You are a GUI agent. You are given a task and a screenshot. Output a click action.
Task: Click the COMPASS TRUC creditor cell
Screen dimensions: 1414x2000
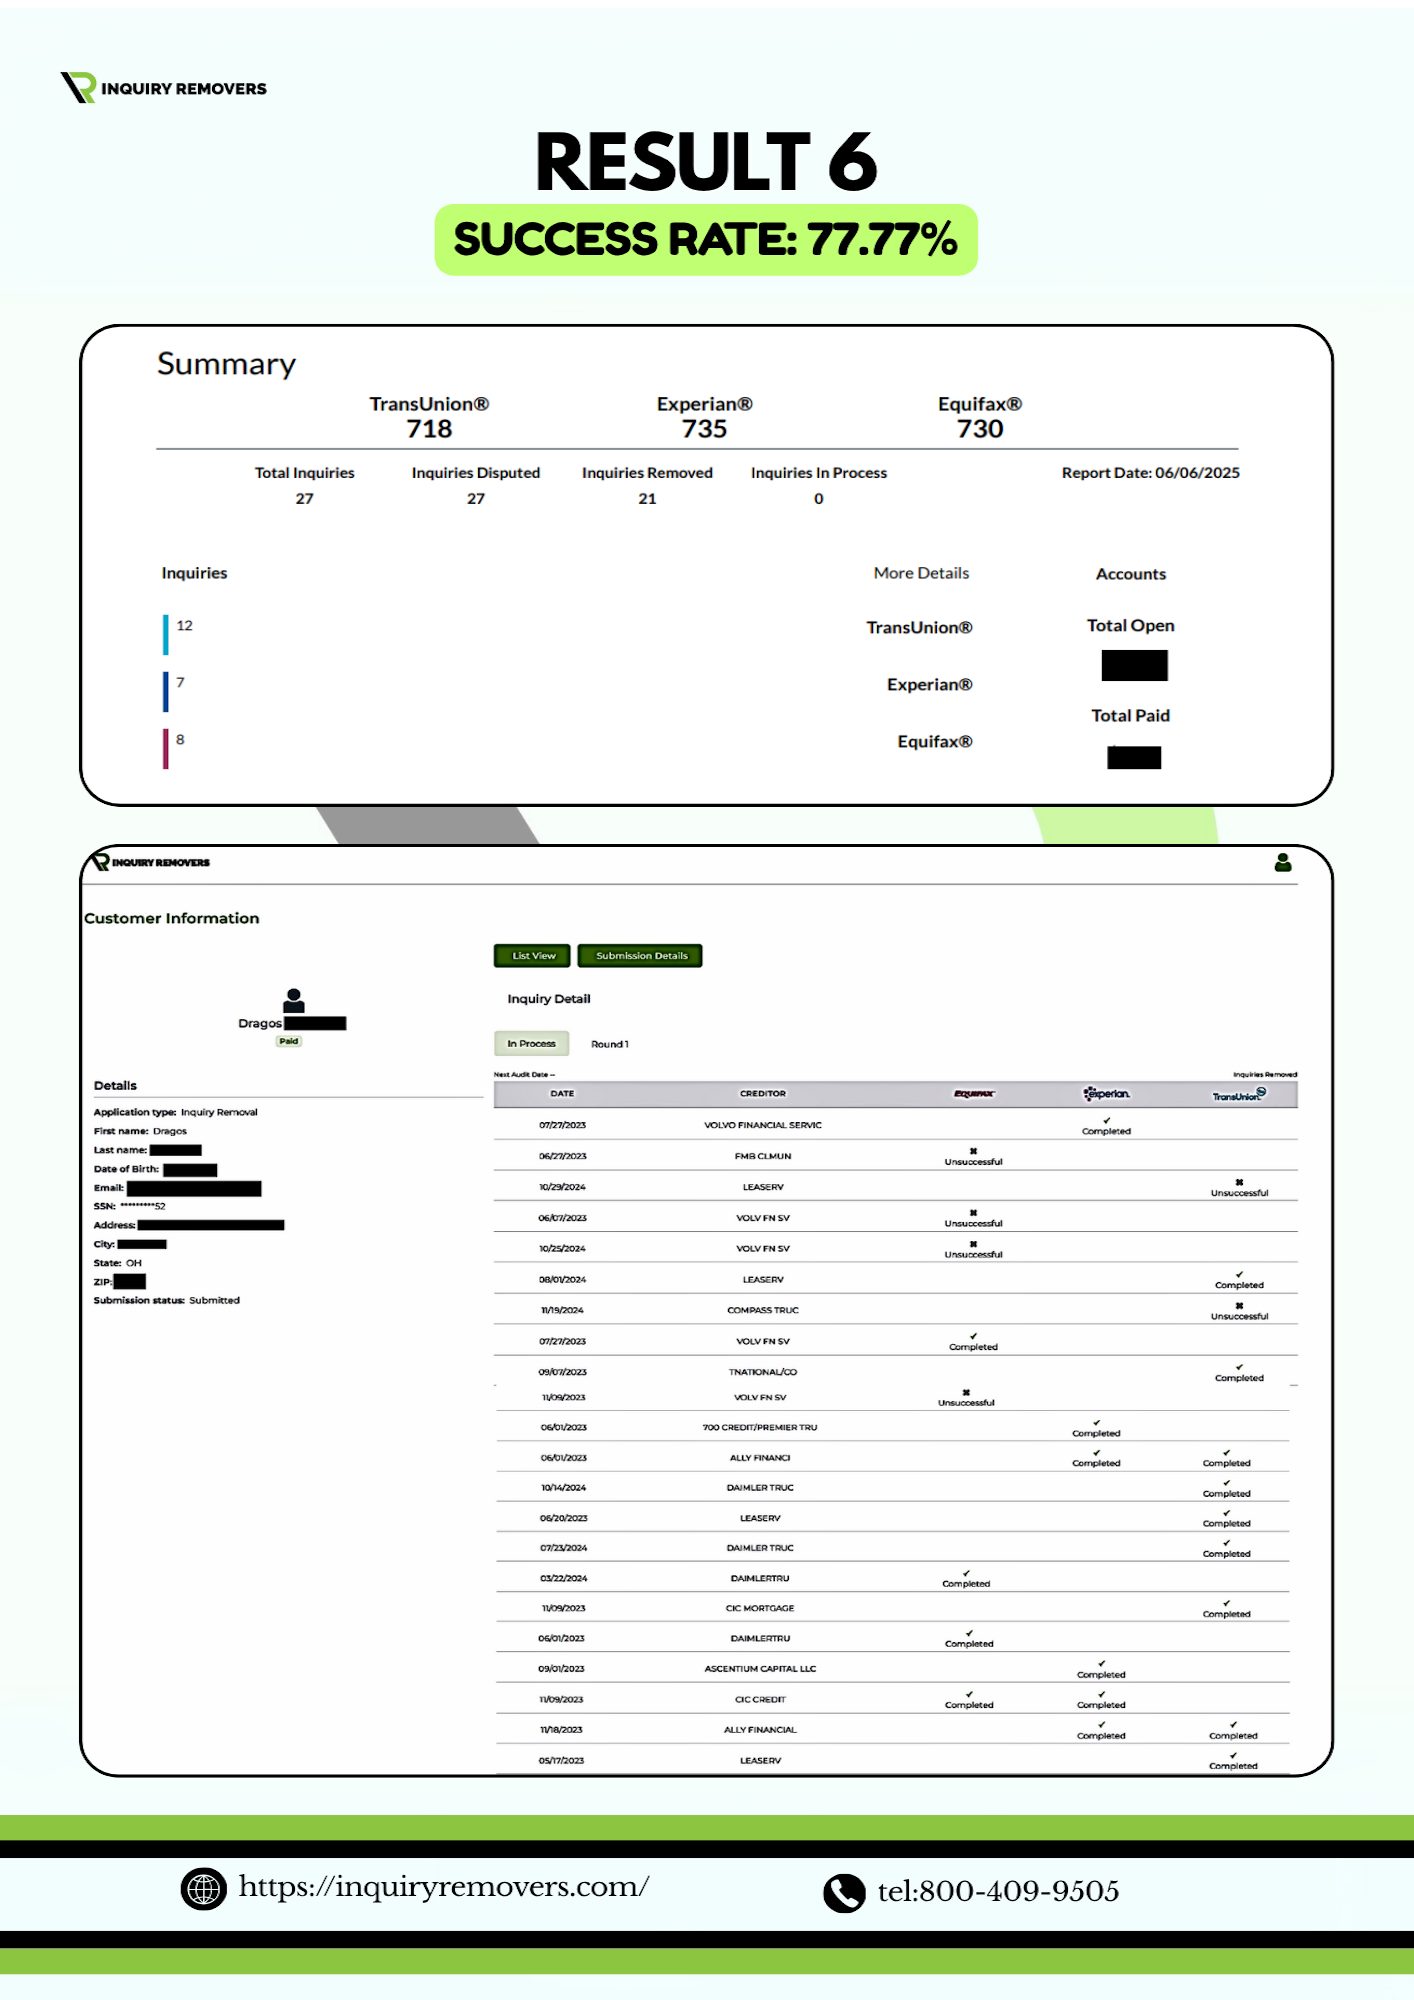(x=763, y=1310)
